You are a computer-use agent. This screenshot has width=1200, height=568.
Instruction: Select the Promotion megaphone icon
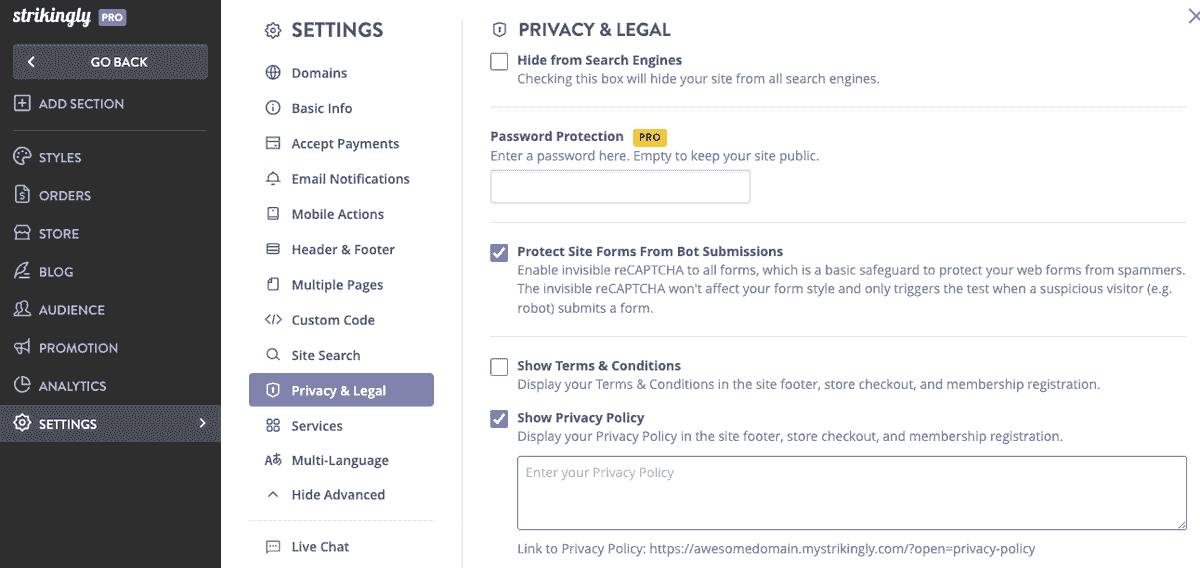tap(22, 347)
